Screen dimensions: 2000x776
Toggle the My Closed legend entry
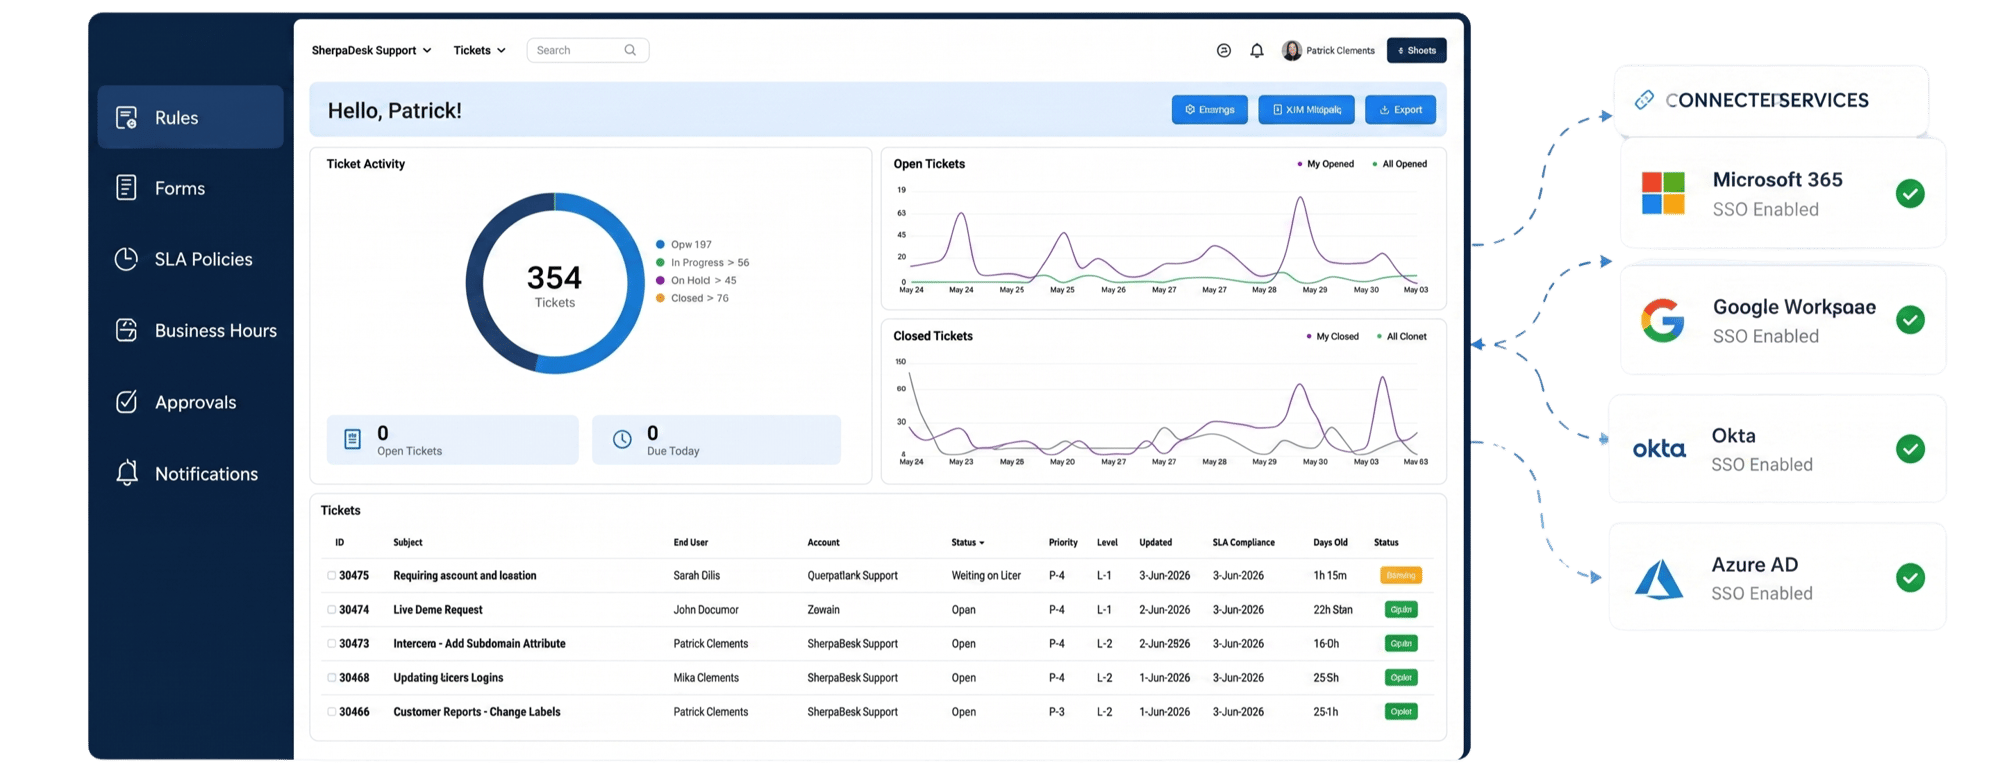[x=1333, y=337]
